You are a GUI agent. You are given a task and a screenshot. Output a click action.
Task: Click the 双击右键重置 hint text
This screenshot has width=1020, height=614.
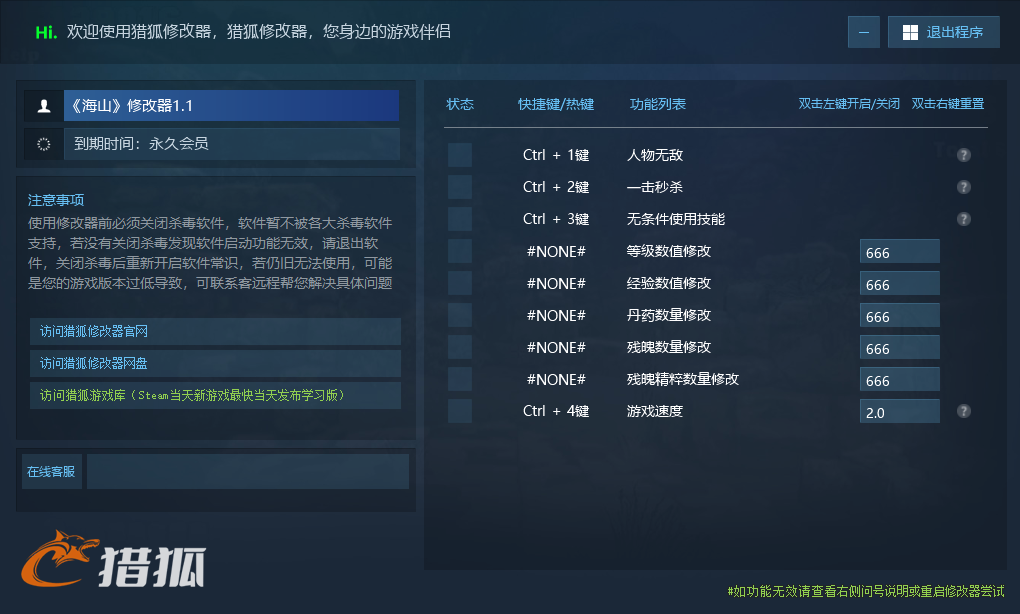pos(948,104)
